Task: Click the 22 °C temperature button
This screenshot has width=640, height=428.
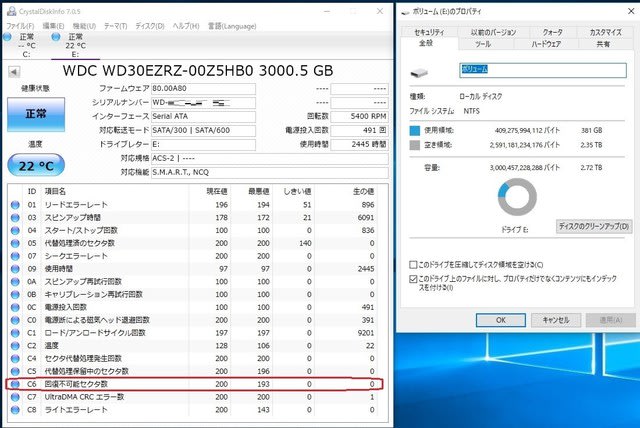Action: [x=36, y=165]
